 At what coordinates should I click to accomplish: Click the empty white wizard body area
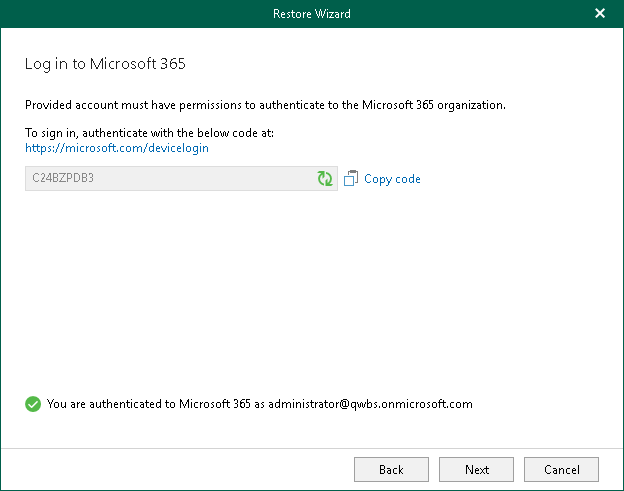pyautogui.click(x=310, y=290)
